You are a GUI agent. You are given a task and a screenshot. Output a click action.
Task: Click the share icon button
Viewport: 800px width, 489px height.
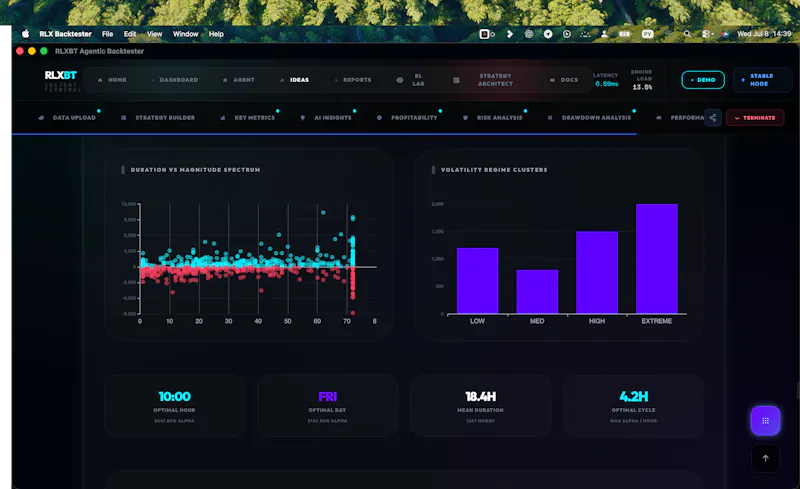712,117
